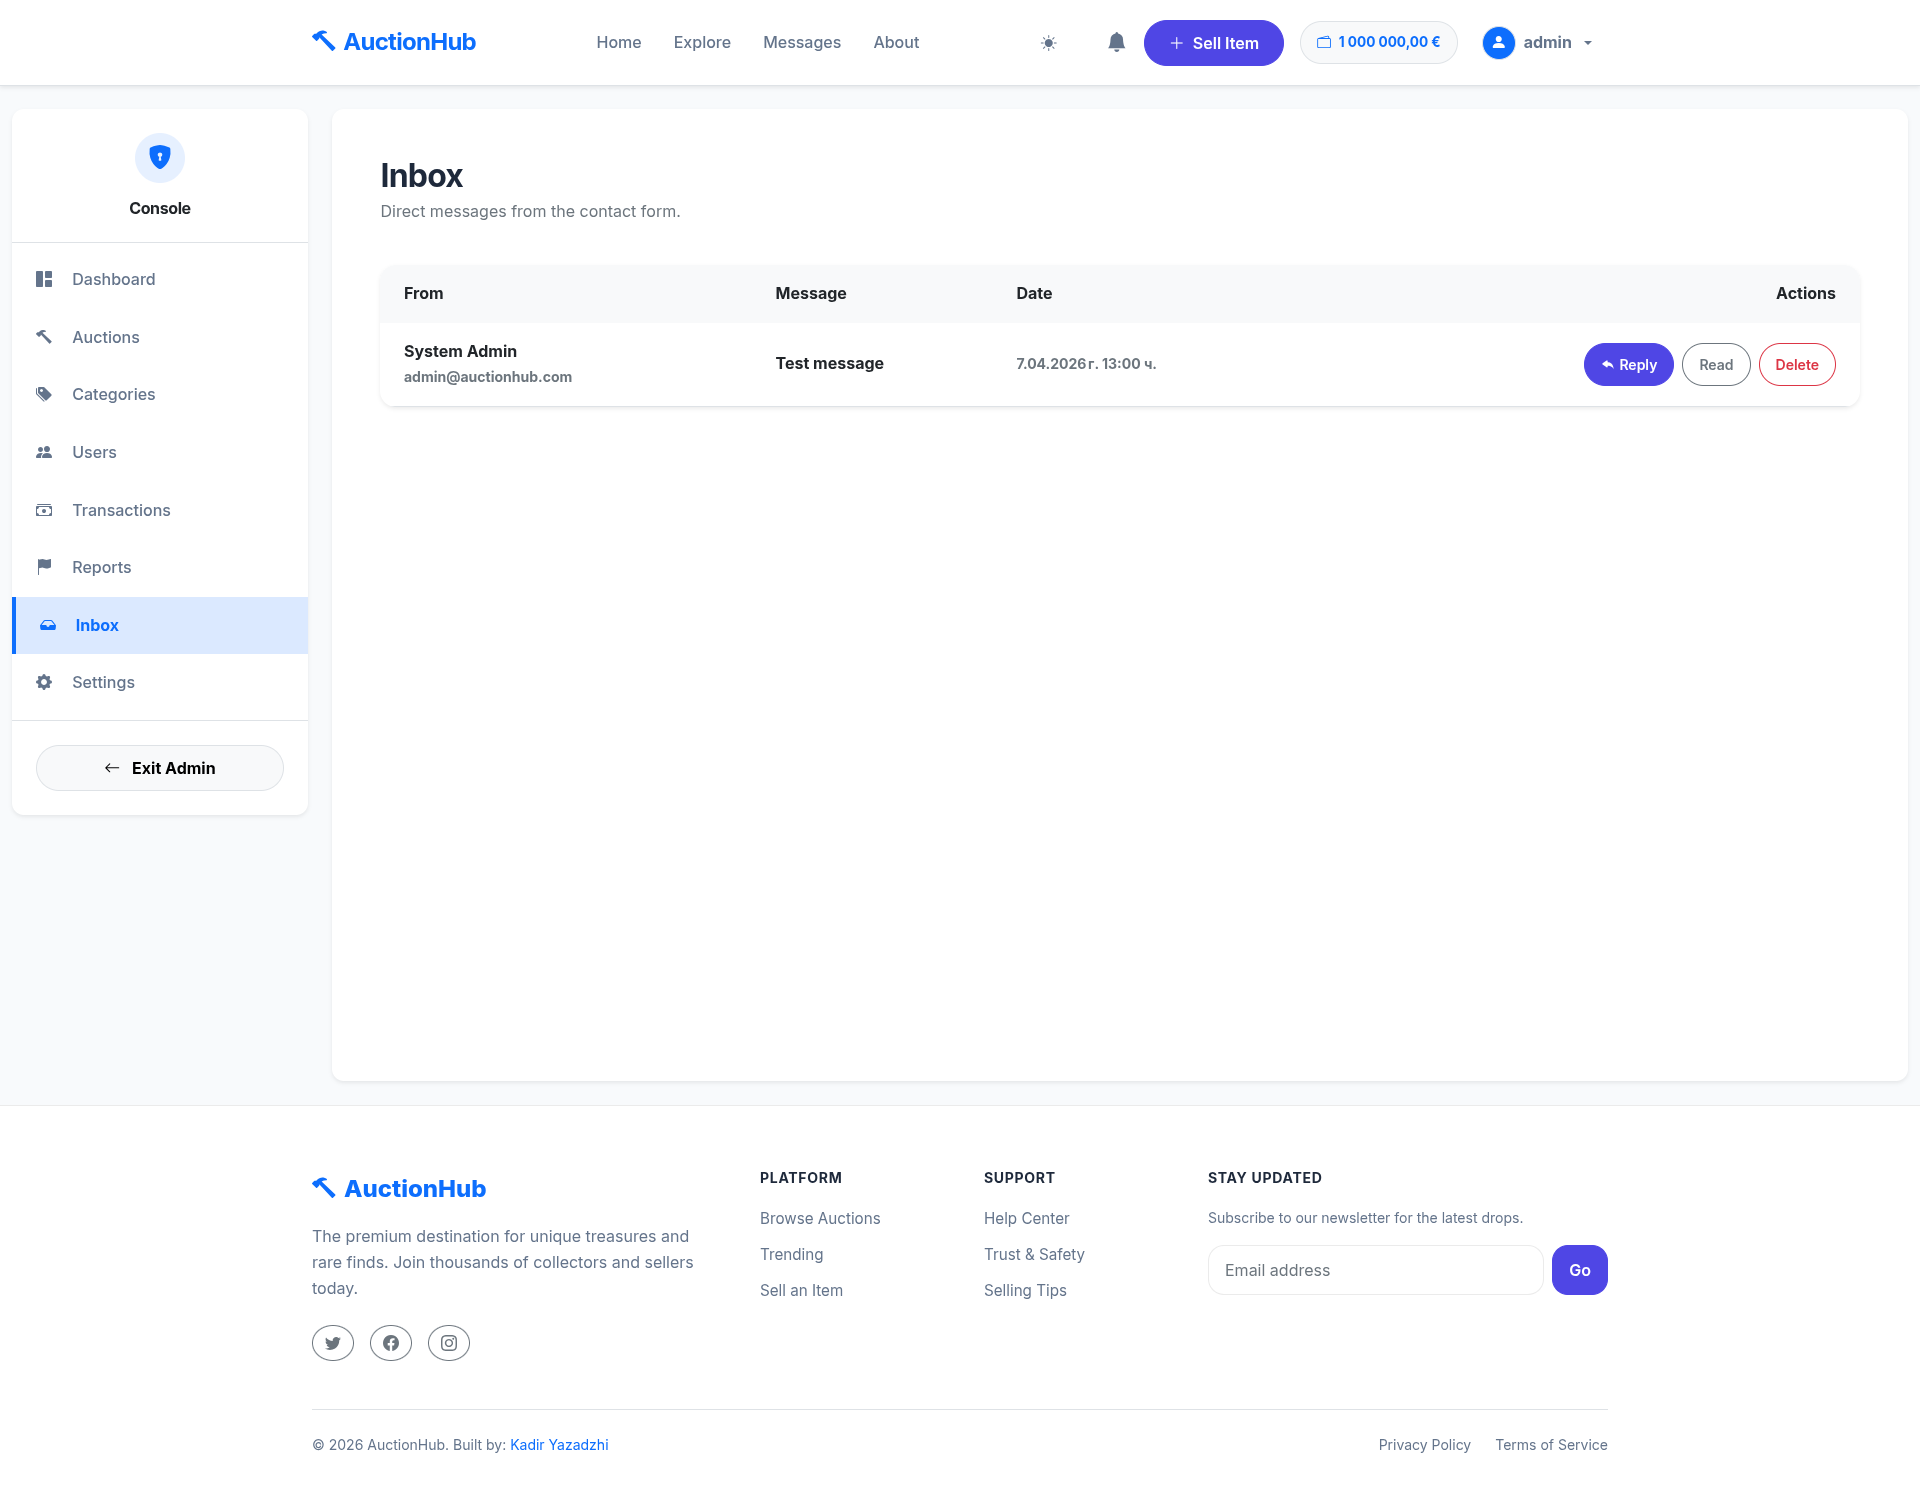Click the Sell Item button
The image size is (1920, 1489).
coord(1213,43)
